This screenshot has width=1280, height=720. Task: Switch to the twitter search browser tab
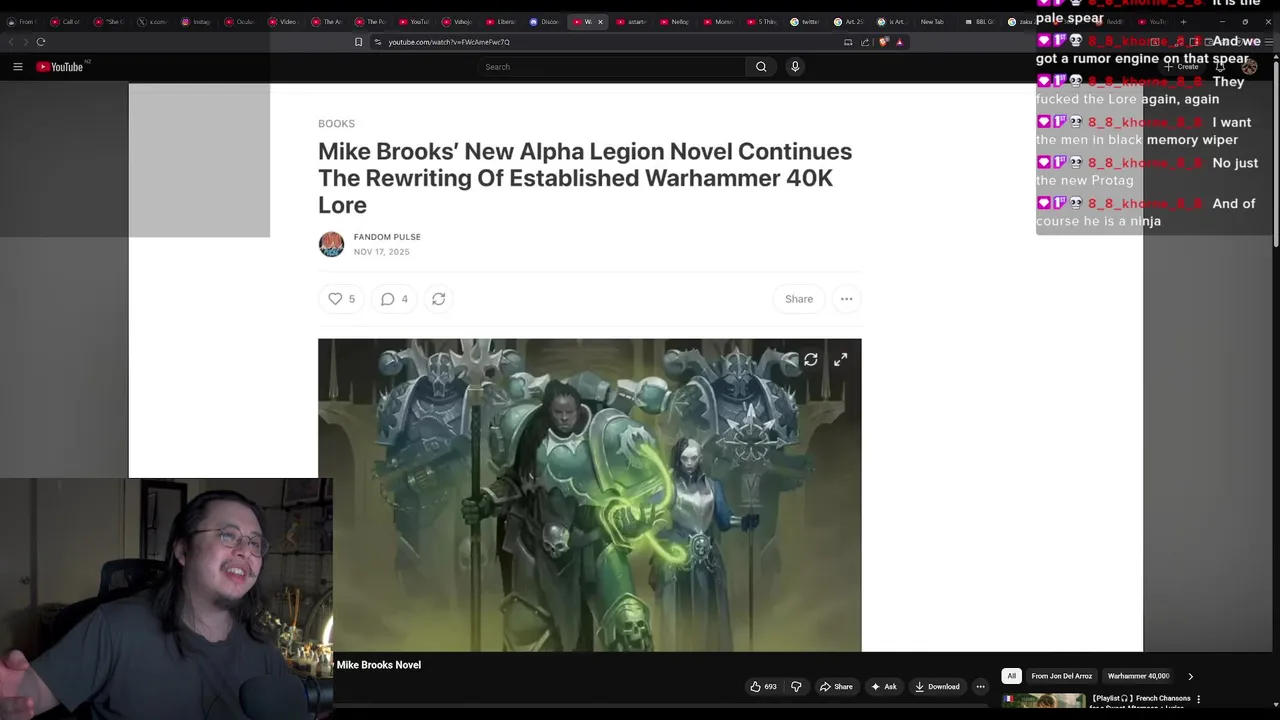[805, 21]
